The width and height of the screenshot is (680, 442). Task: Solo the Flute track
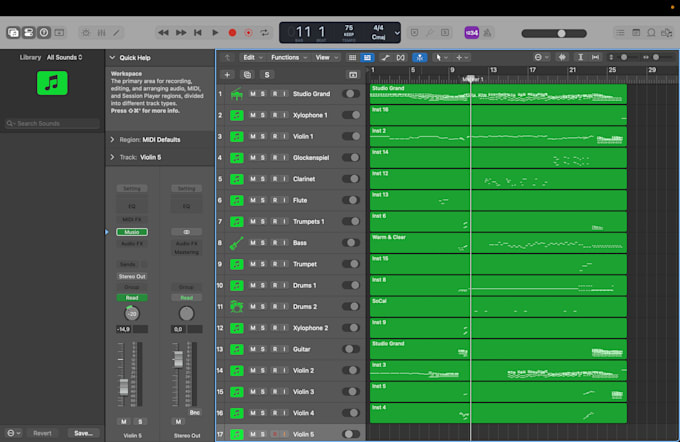[263, 200]
